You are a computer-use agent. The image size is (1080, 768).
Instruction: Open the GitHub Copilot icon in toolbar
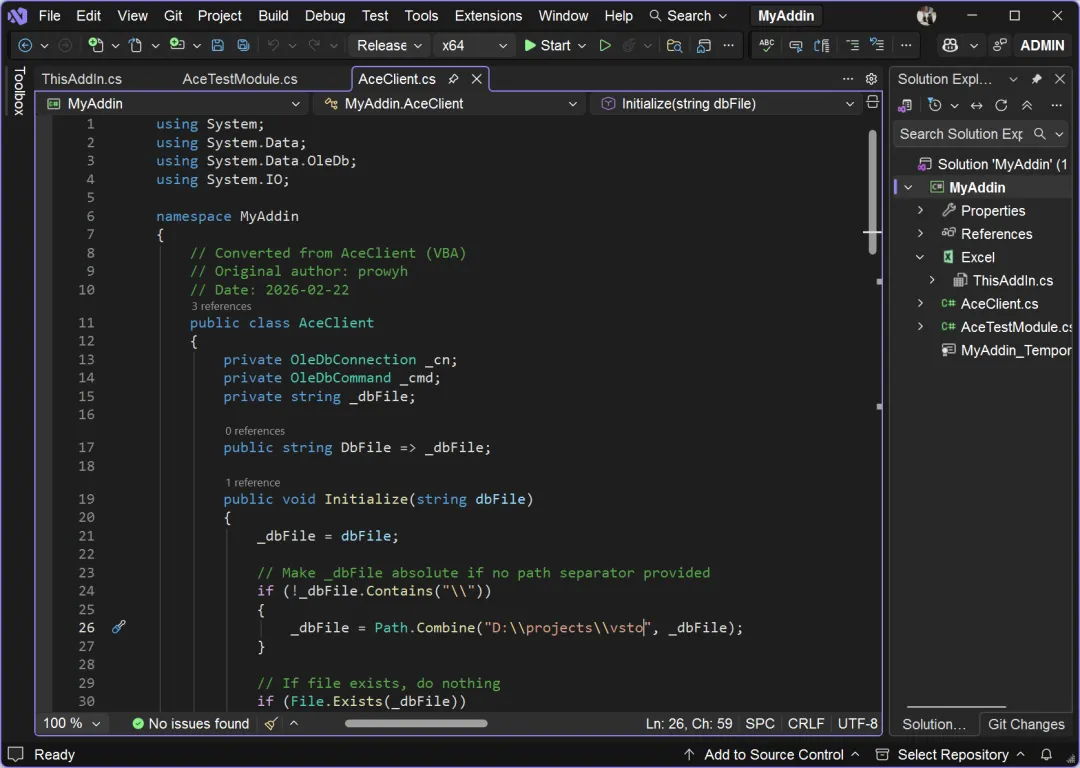[950, 46]
